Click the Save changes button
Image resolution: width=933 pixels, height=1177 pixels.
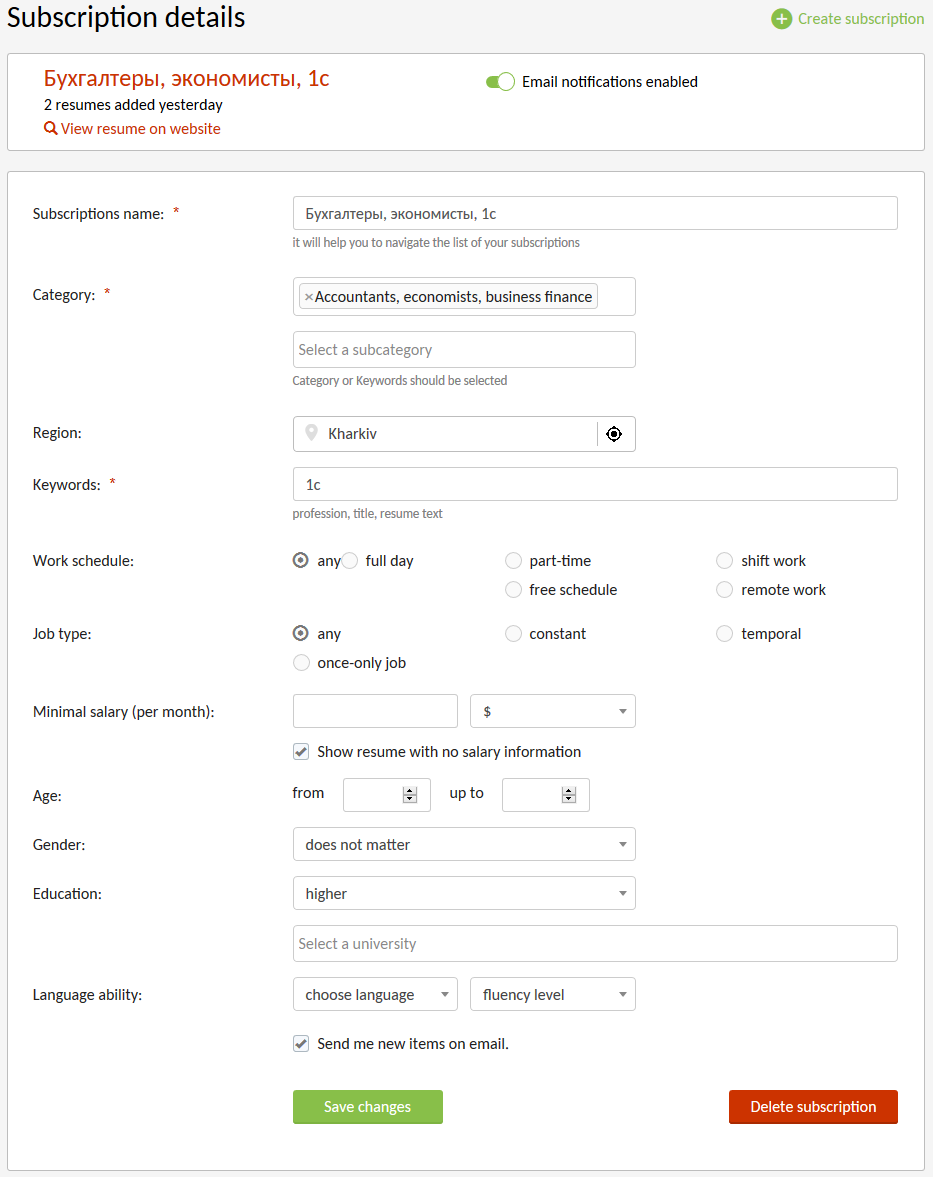click(x=367, y=1107)
